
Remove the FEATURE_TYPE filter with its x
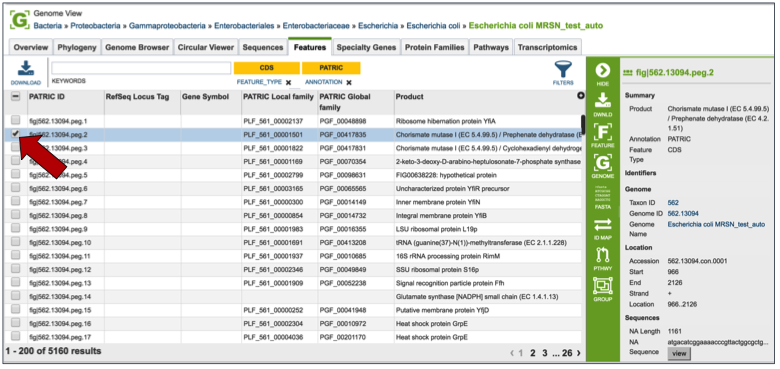[x=289, y=83]
